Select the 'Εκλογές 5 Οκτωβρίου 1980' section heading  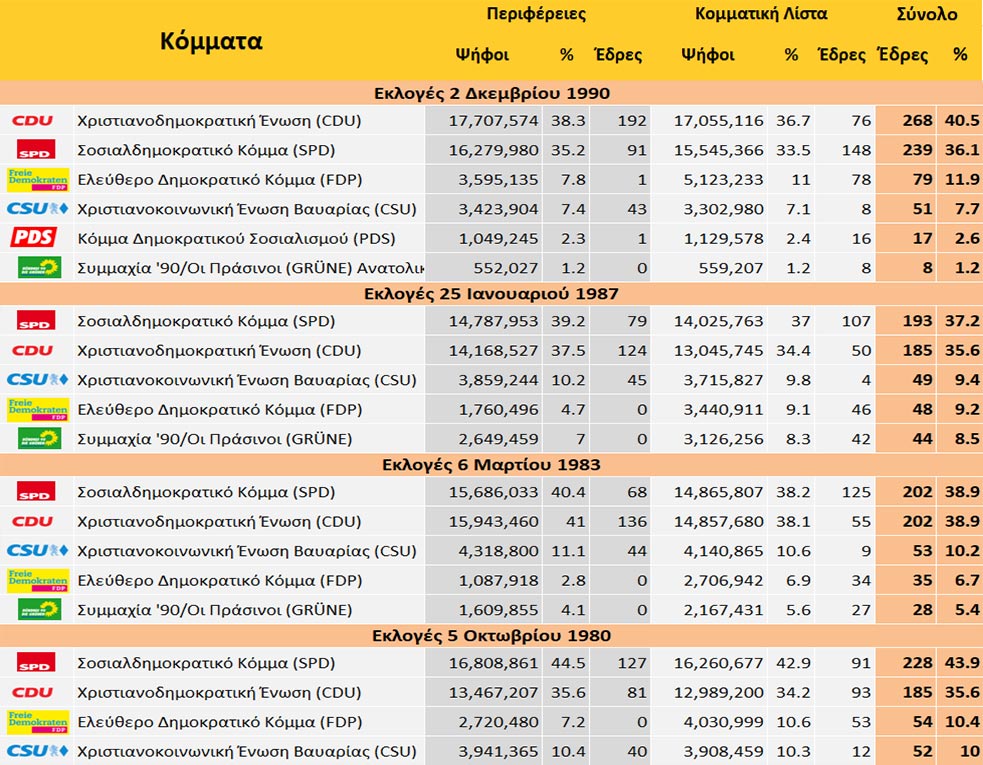tap(492, 636)
